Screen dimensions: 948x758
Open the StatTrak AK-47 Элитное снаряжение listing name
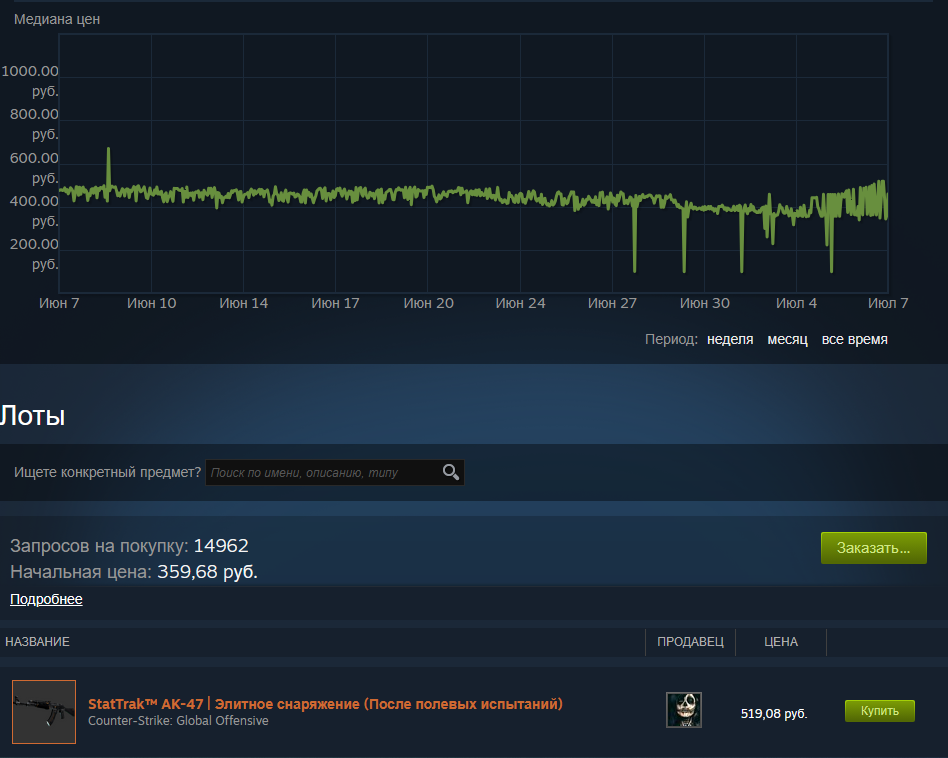[x=325, y=704]
